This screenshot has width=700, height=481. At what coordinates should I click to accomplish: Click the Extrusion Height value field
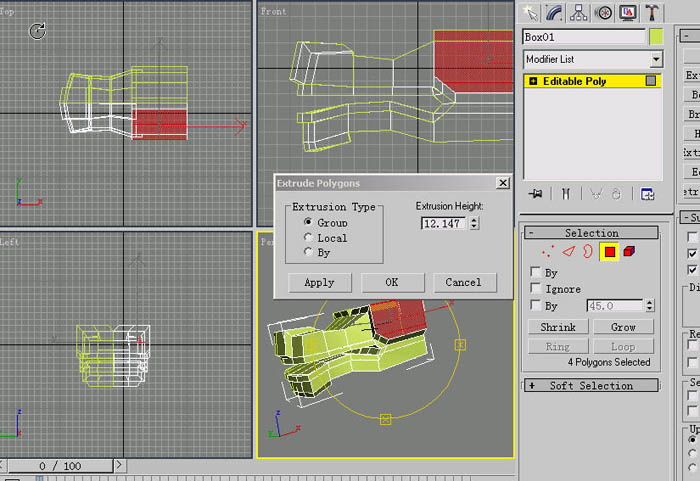coord(443,223)
